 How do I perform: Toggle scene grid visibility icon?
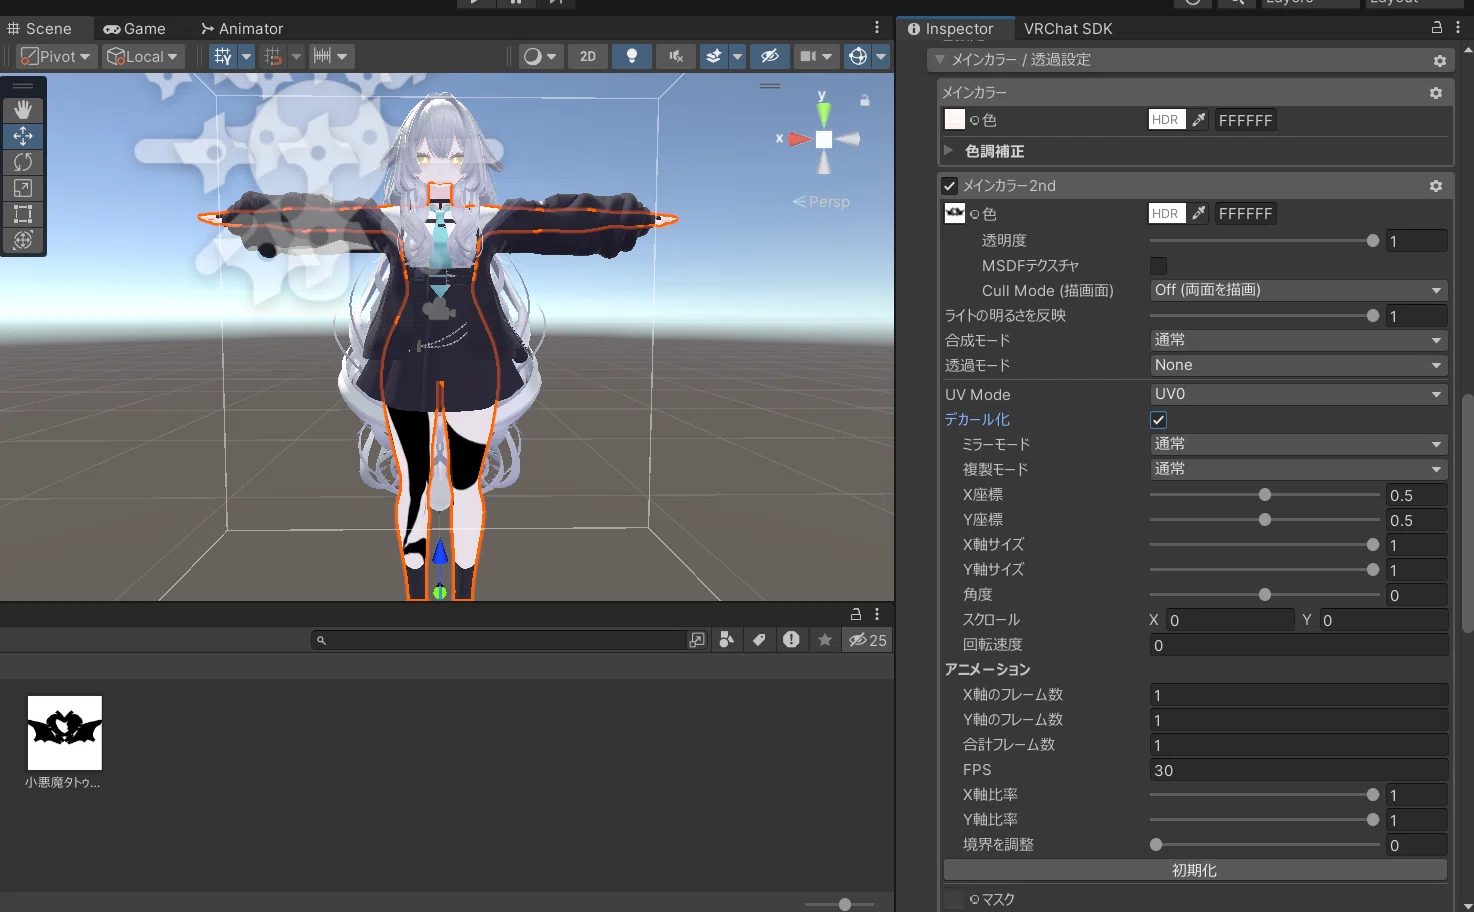223,56
